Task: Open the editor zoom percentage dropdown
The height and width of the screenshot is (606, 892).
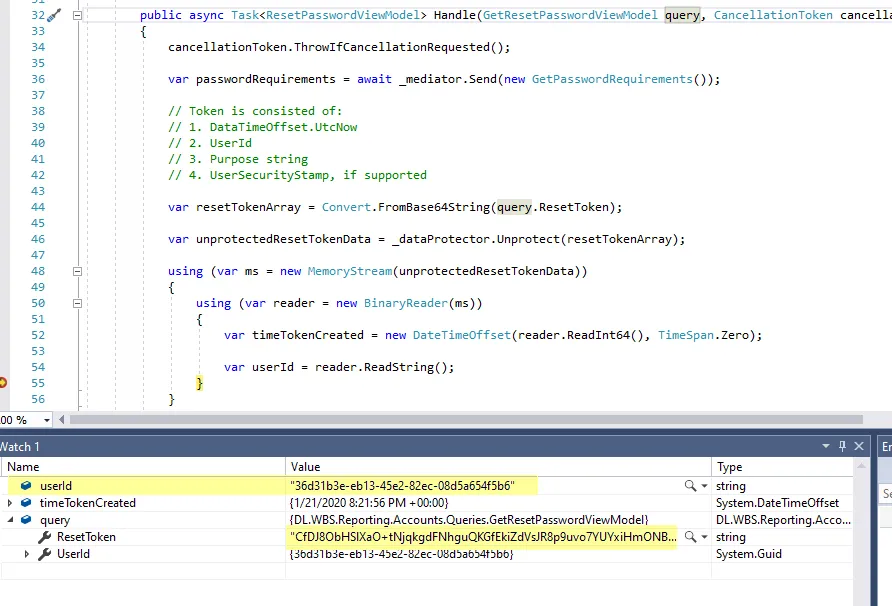Action: tap(47, 421)
